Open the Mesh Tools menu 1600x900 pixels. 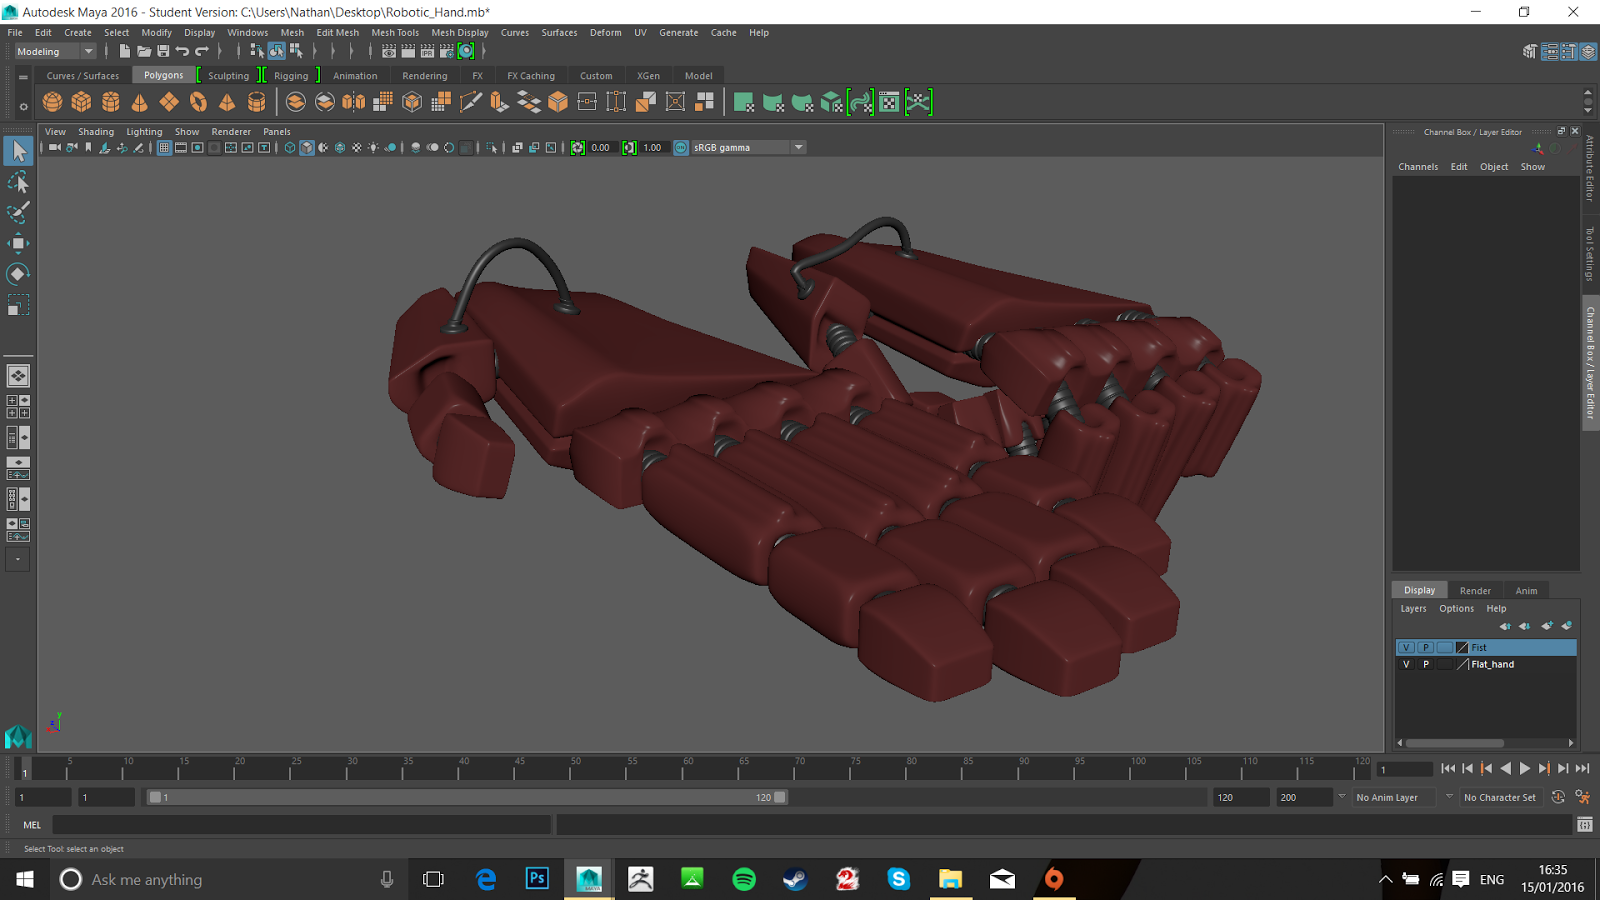395,33
